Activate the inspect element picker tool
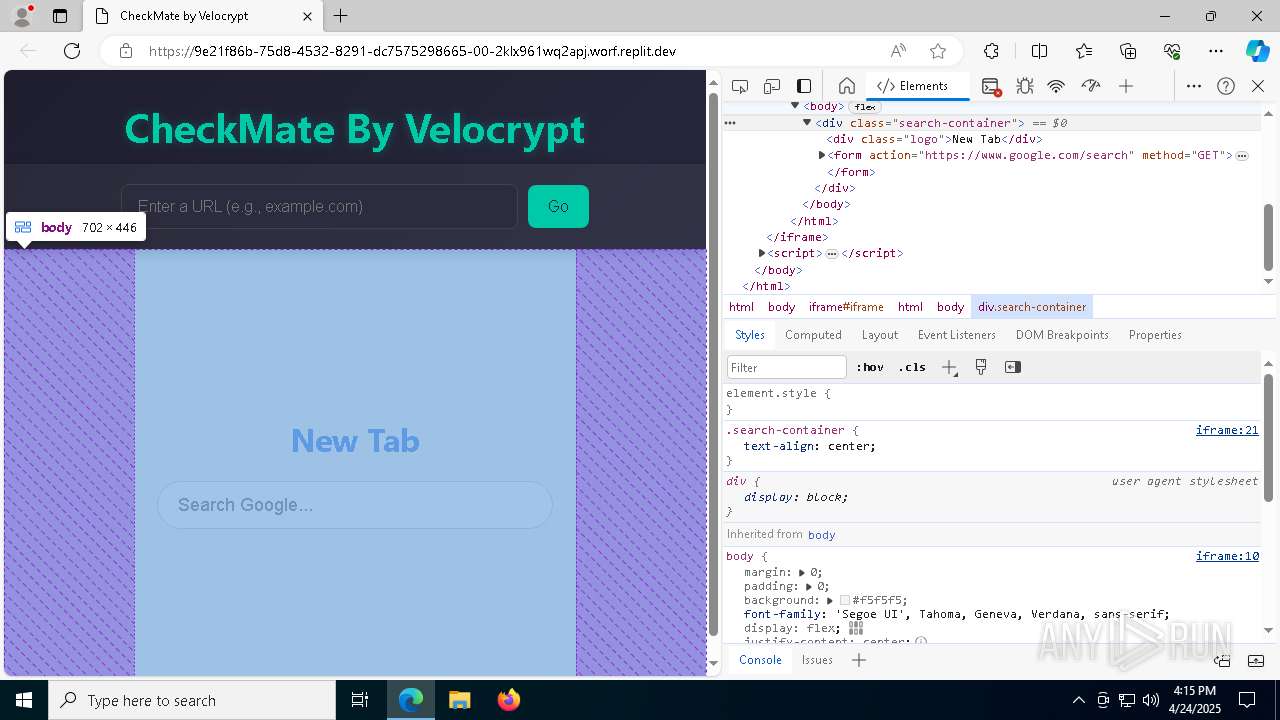The image size is (1280, 720). click(x=739, y=86)
